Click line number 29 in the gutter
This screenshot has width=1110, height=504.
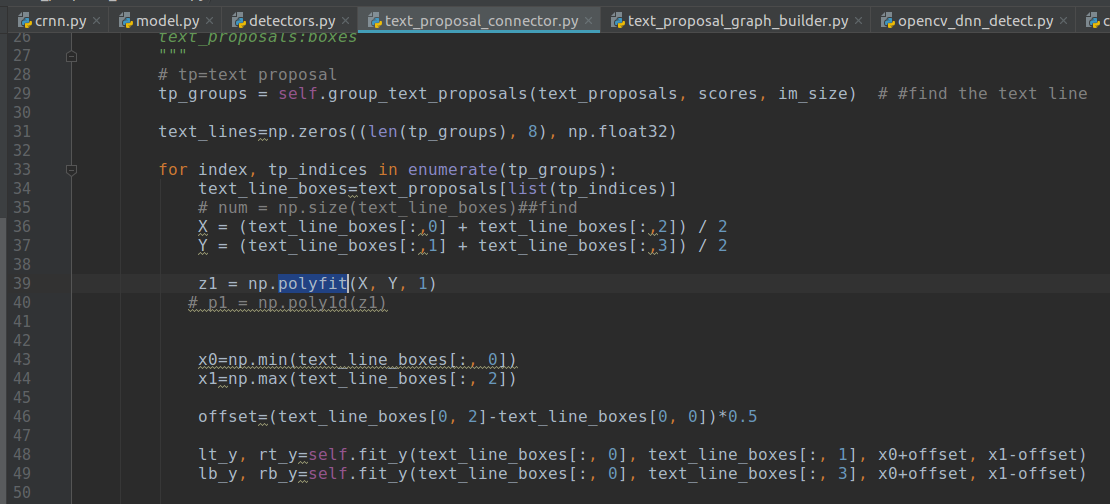click(22, 94)
